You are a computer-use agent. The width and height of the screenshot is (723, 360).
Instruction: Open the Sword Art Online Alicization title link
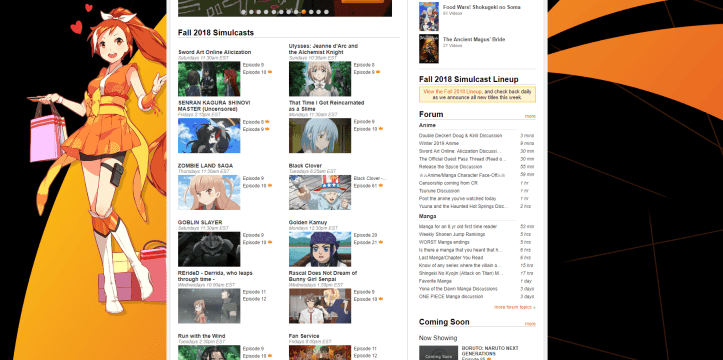(x=214, y=52)
